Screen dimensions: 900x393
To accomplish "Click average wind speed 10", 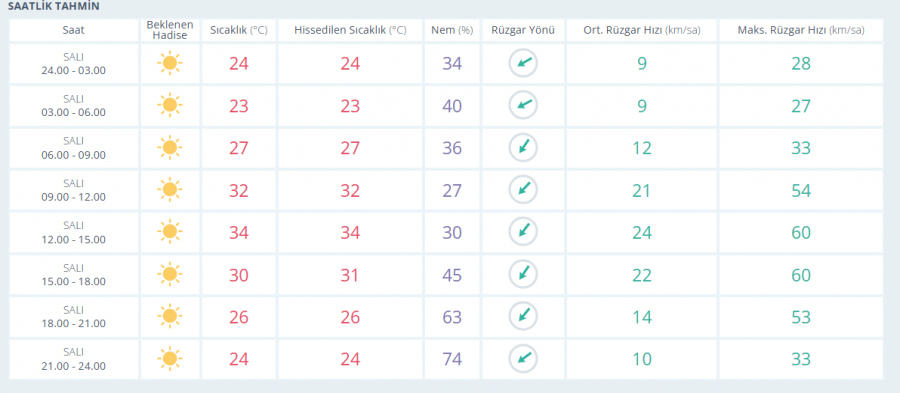I will click(641, 359).
